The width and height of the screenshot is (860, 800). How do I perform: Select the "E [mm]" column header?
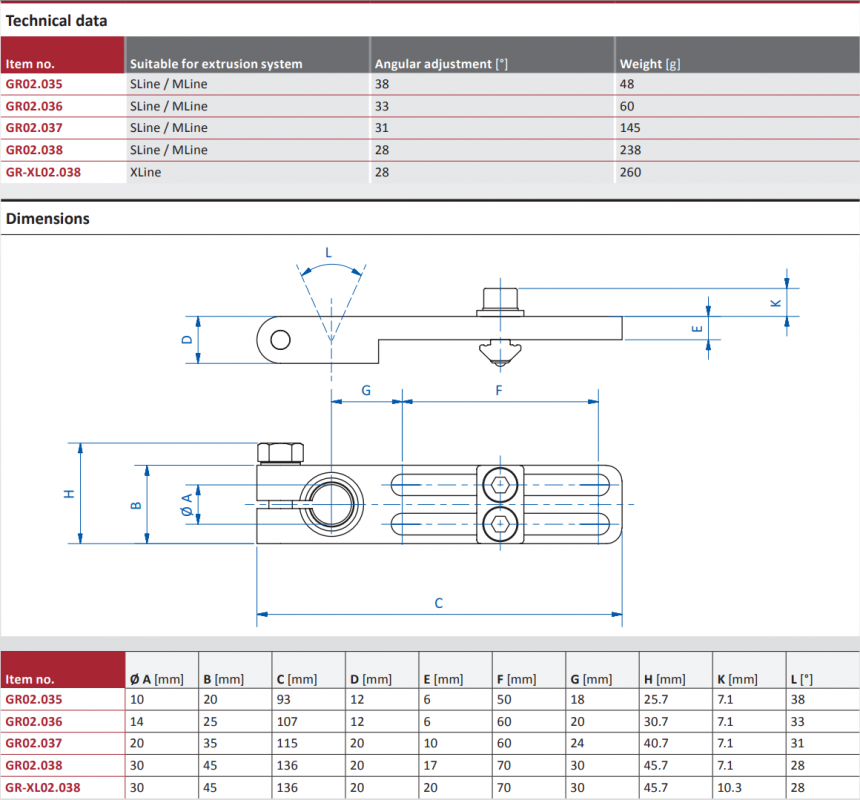point(444,679)
